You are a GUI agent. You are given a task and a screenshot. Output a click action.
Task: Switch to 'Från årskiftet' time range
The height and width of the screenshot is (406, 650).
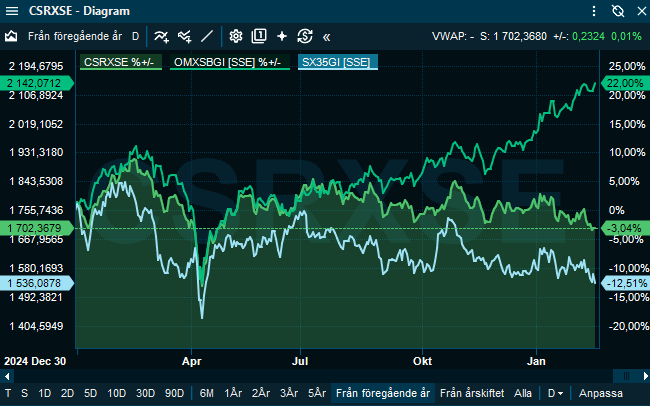472,393
